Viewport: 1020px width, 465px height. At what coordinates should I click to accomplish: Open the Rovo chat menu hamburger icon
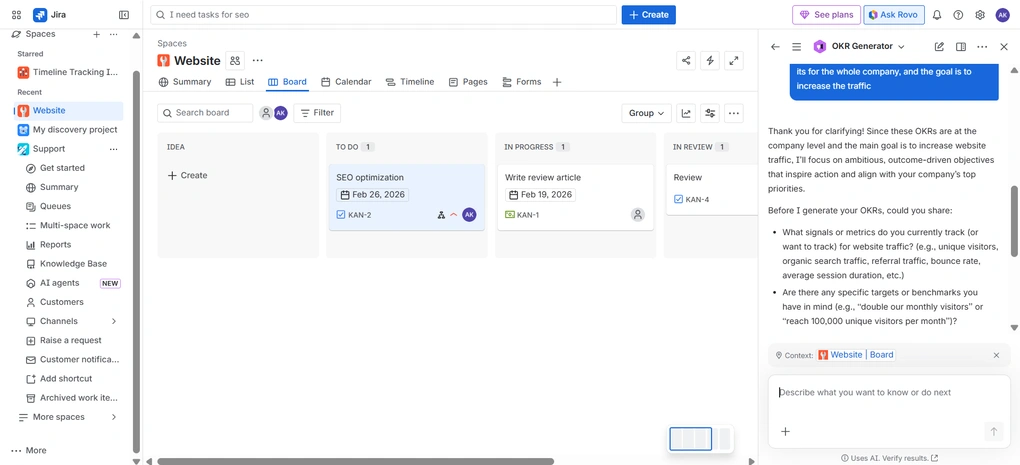(796, 47)
